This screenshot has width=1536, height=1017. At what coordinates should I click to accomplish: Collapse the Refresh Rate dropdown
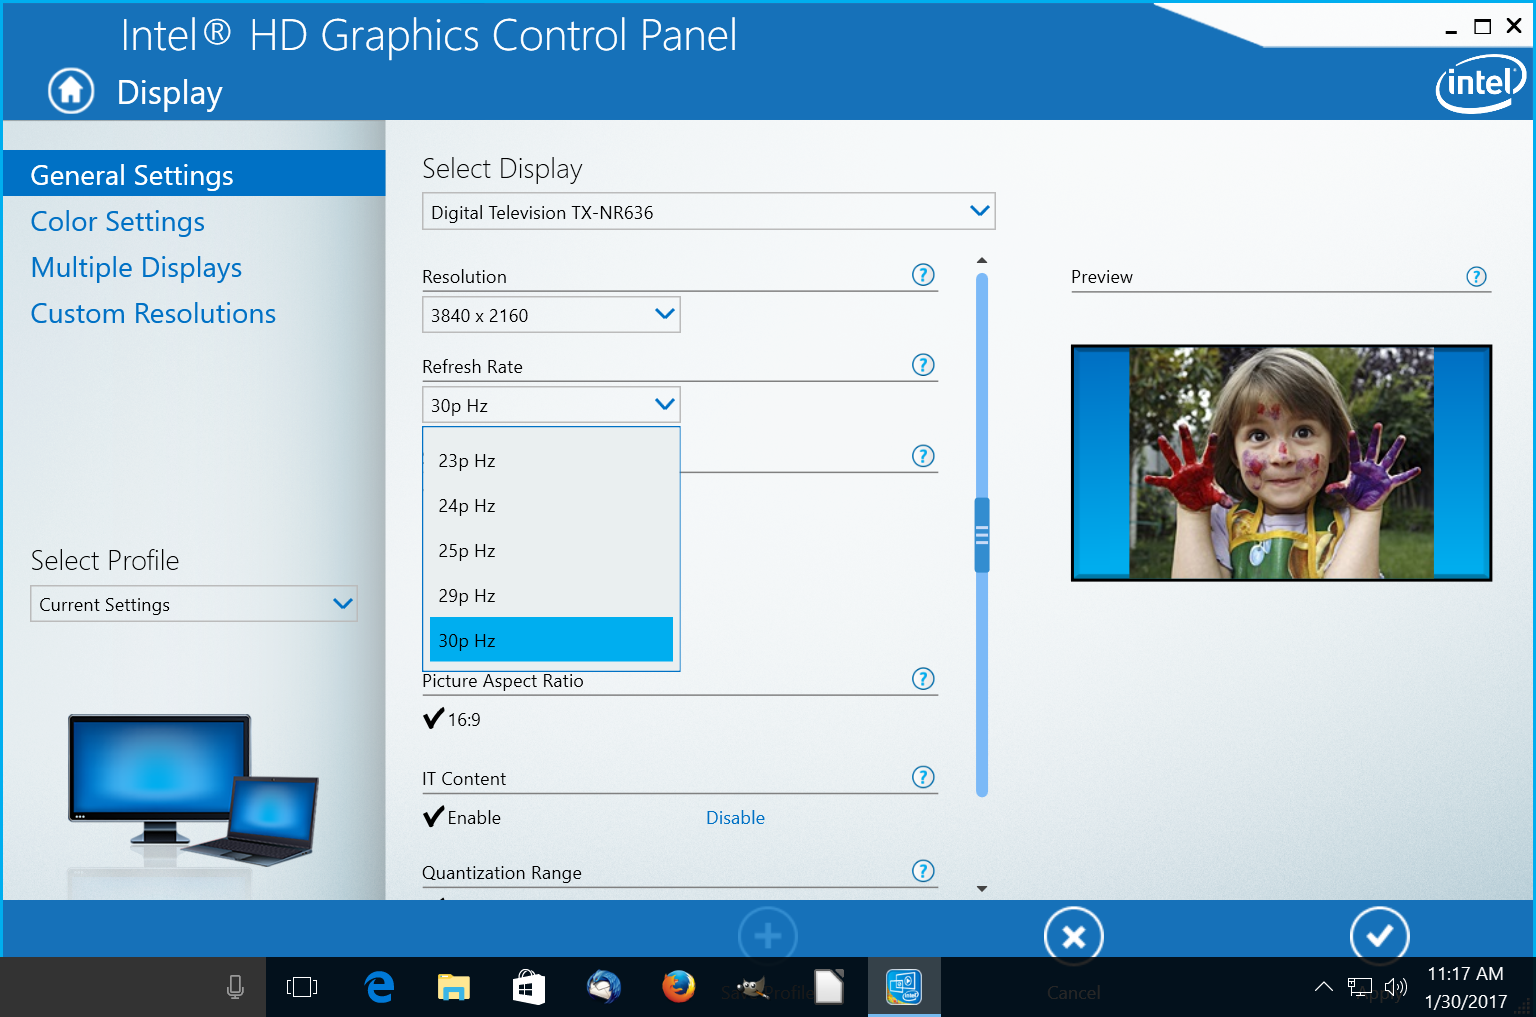click(x=551, y=404)
